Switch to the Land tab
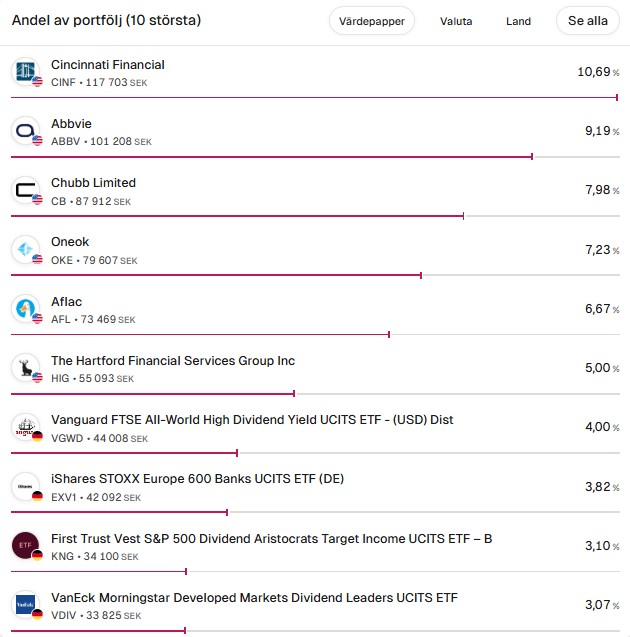Image resolution: width=630 pixels, height=637 pixels. pyautogui.click(x=518, y=21)
